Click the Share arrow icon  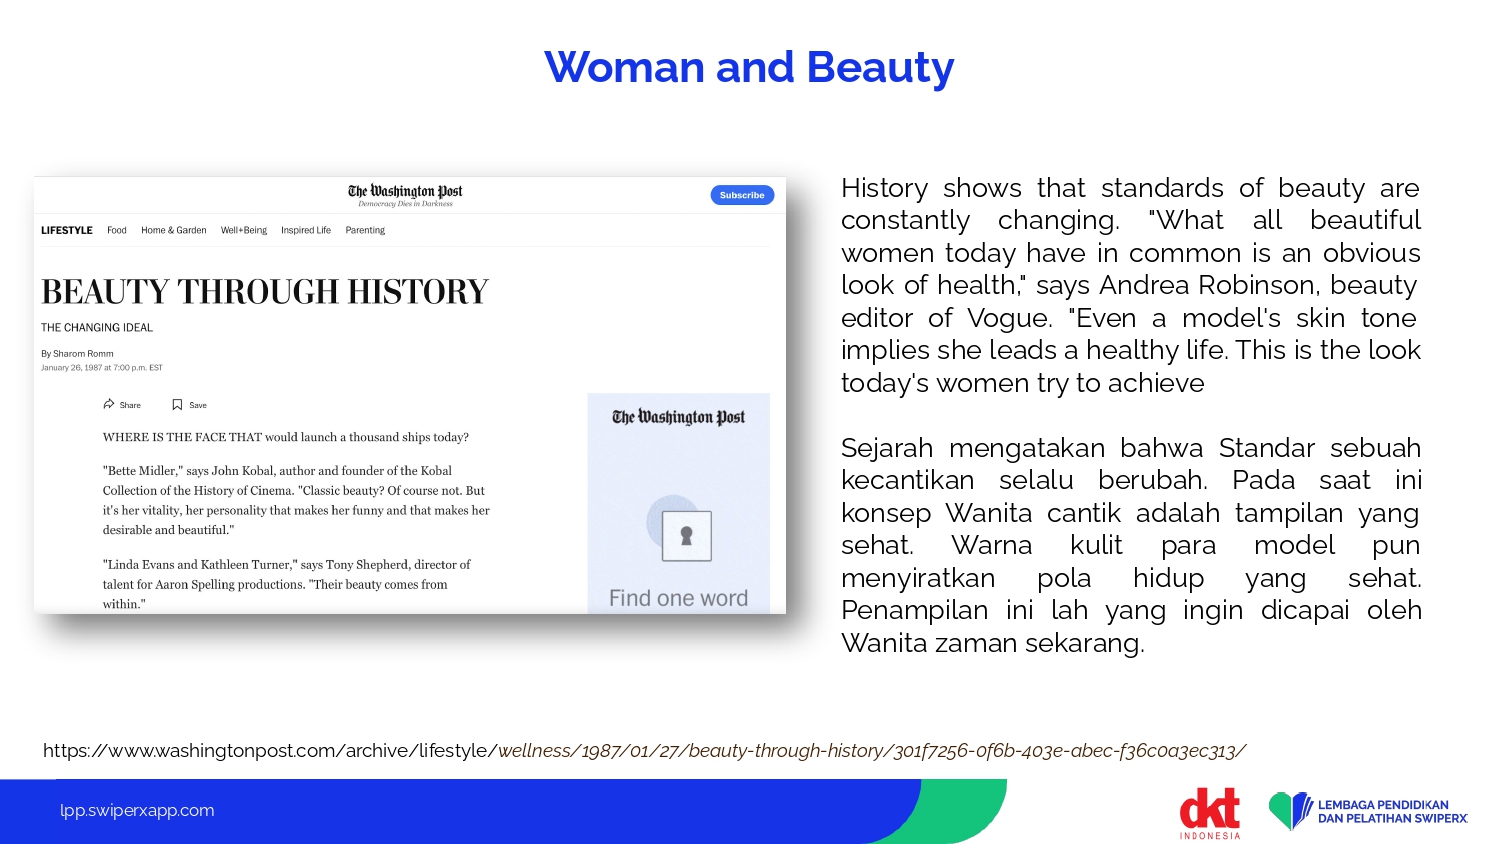click(109, 405)
